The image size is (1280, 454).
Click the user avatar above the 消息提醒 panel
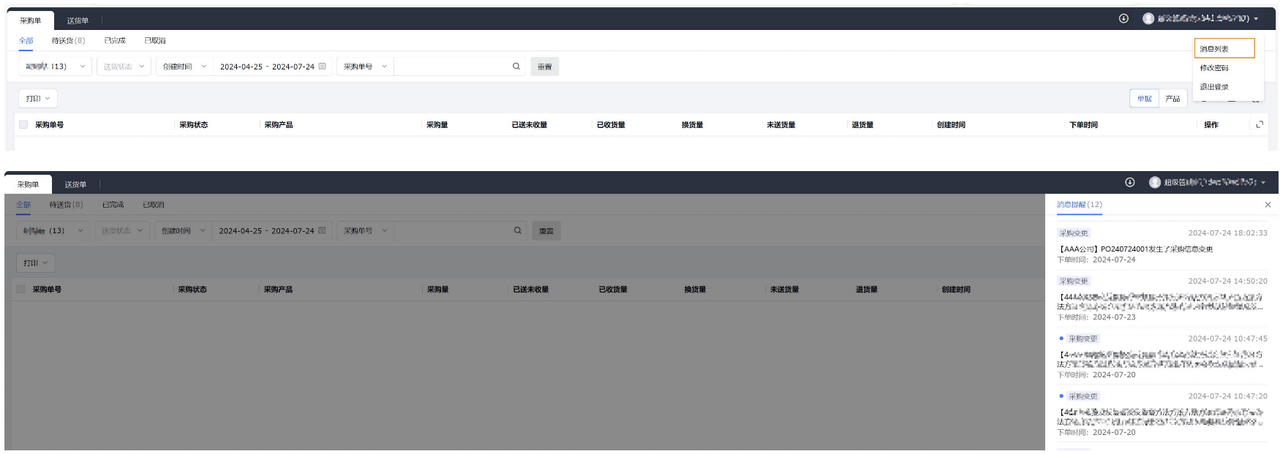click(1155, 183)
